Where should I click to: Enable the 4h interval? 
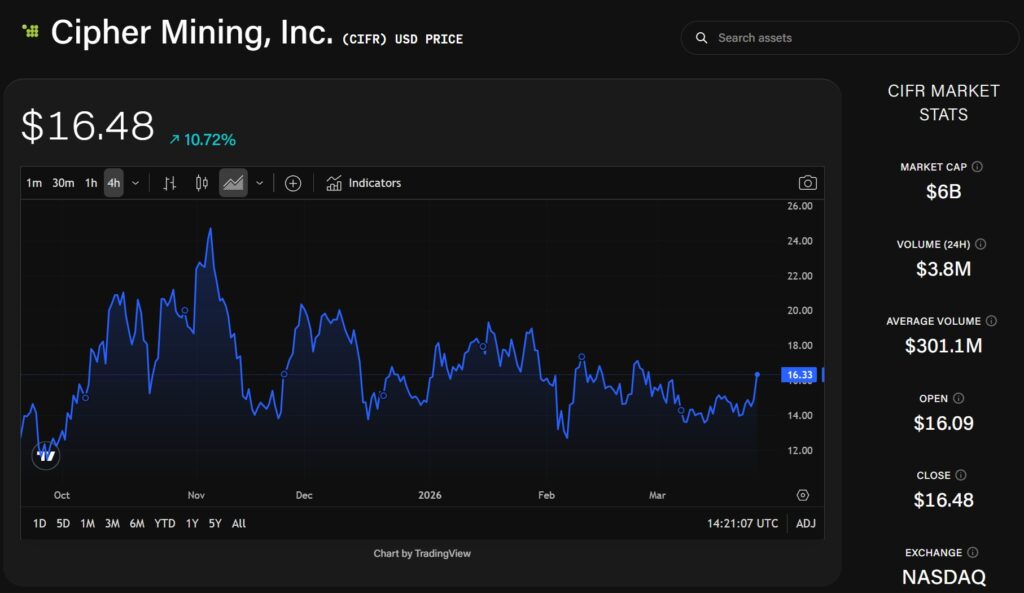(x=113, y=183)
